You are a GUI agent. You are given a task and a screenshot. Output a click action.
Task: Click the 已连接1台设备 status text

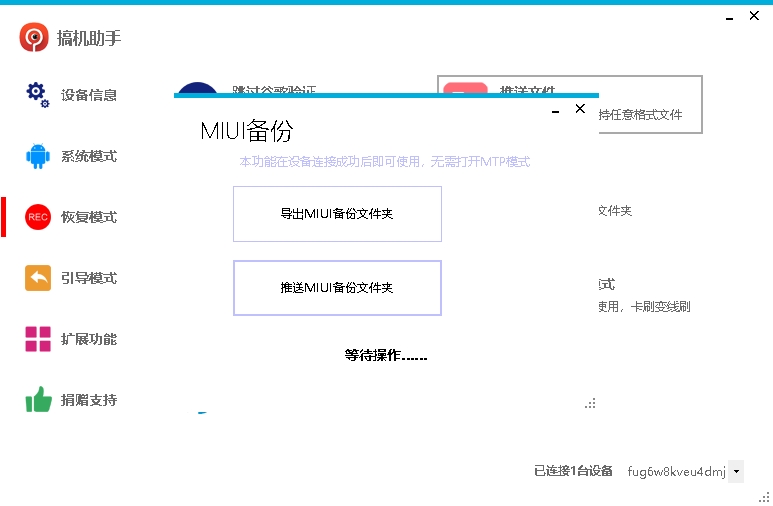click(573, 471)
